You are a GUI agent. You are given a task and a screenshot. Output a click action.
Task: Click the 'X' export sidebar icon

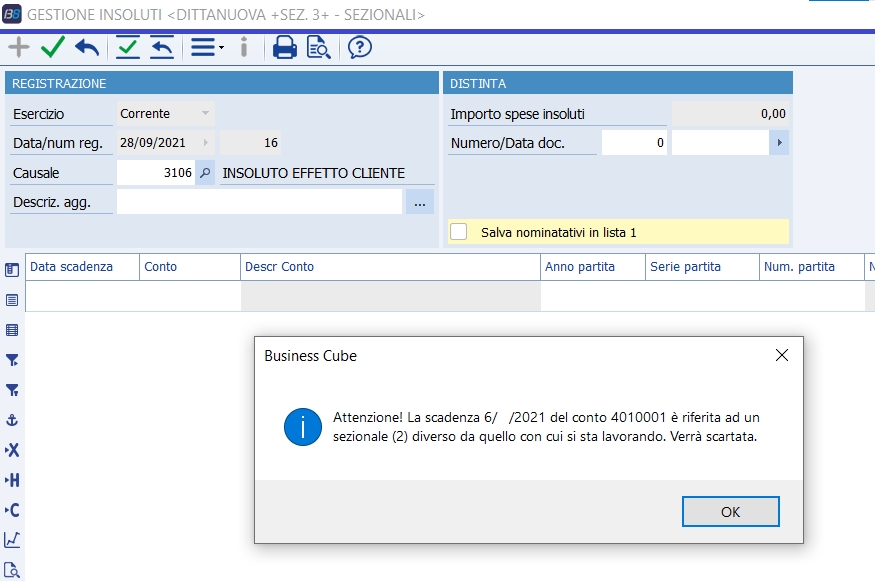(x=12, y=450)
